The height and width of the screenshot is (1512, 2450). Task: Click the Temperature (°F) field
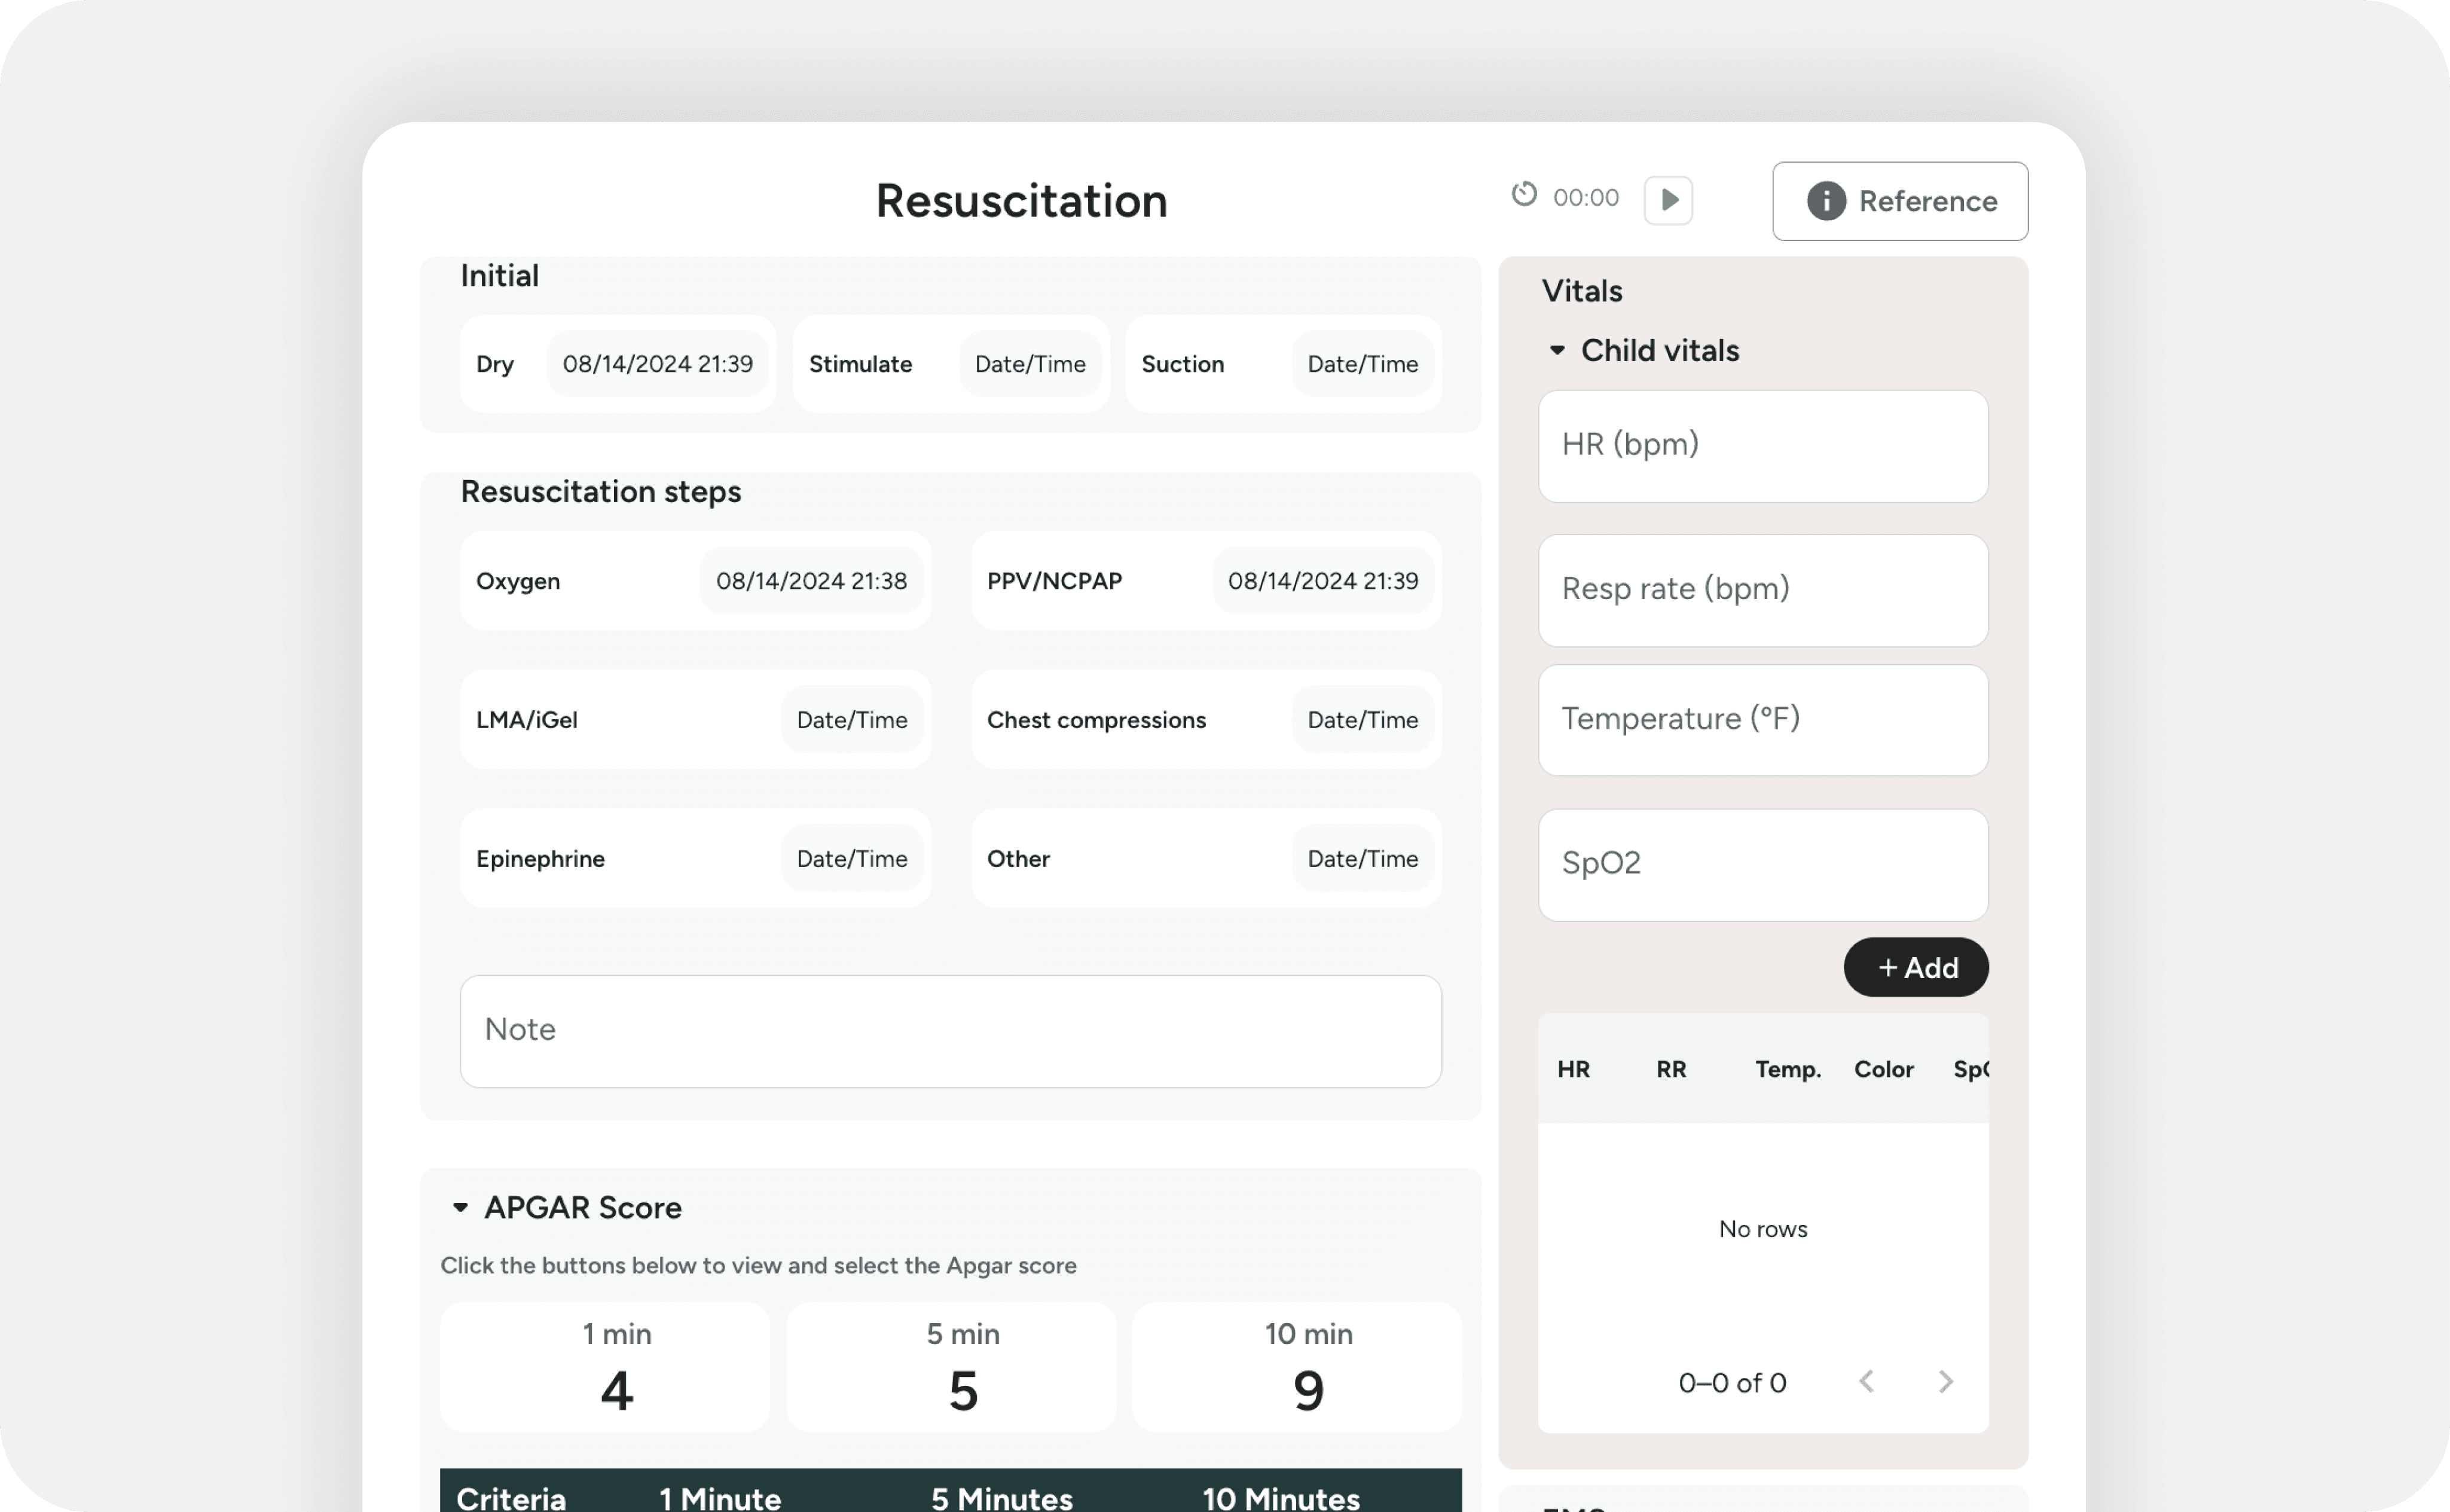coord(1762,720)
